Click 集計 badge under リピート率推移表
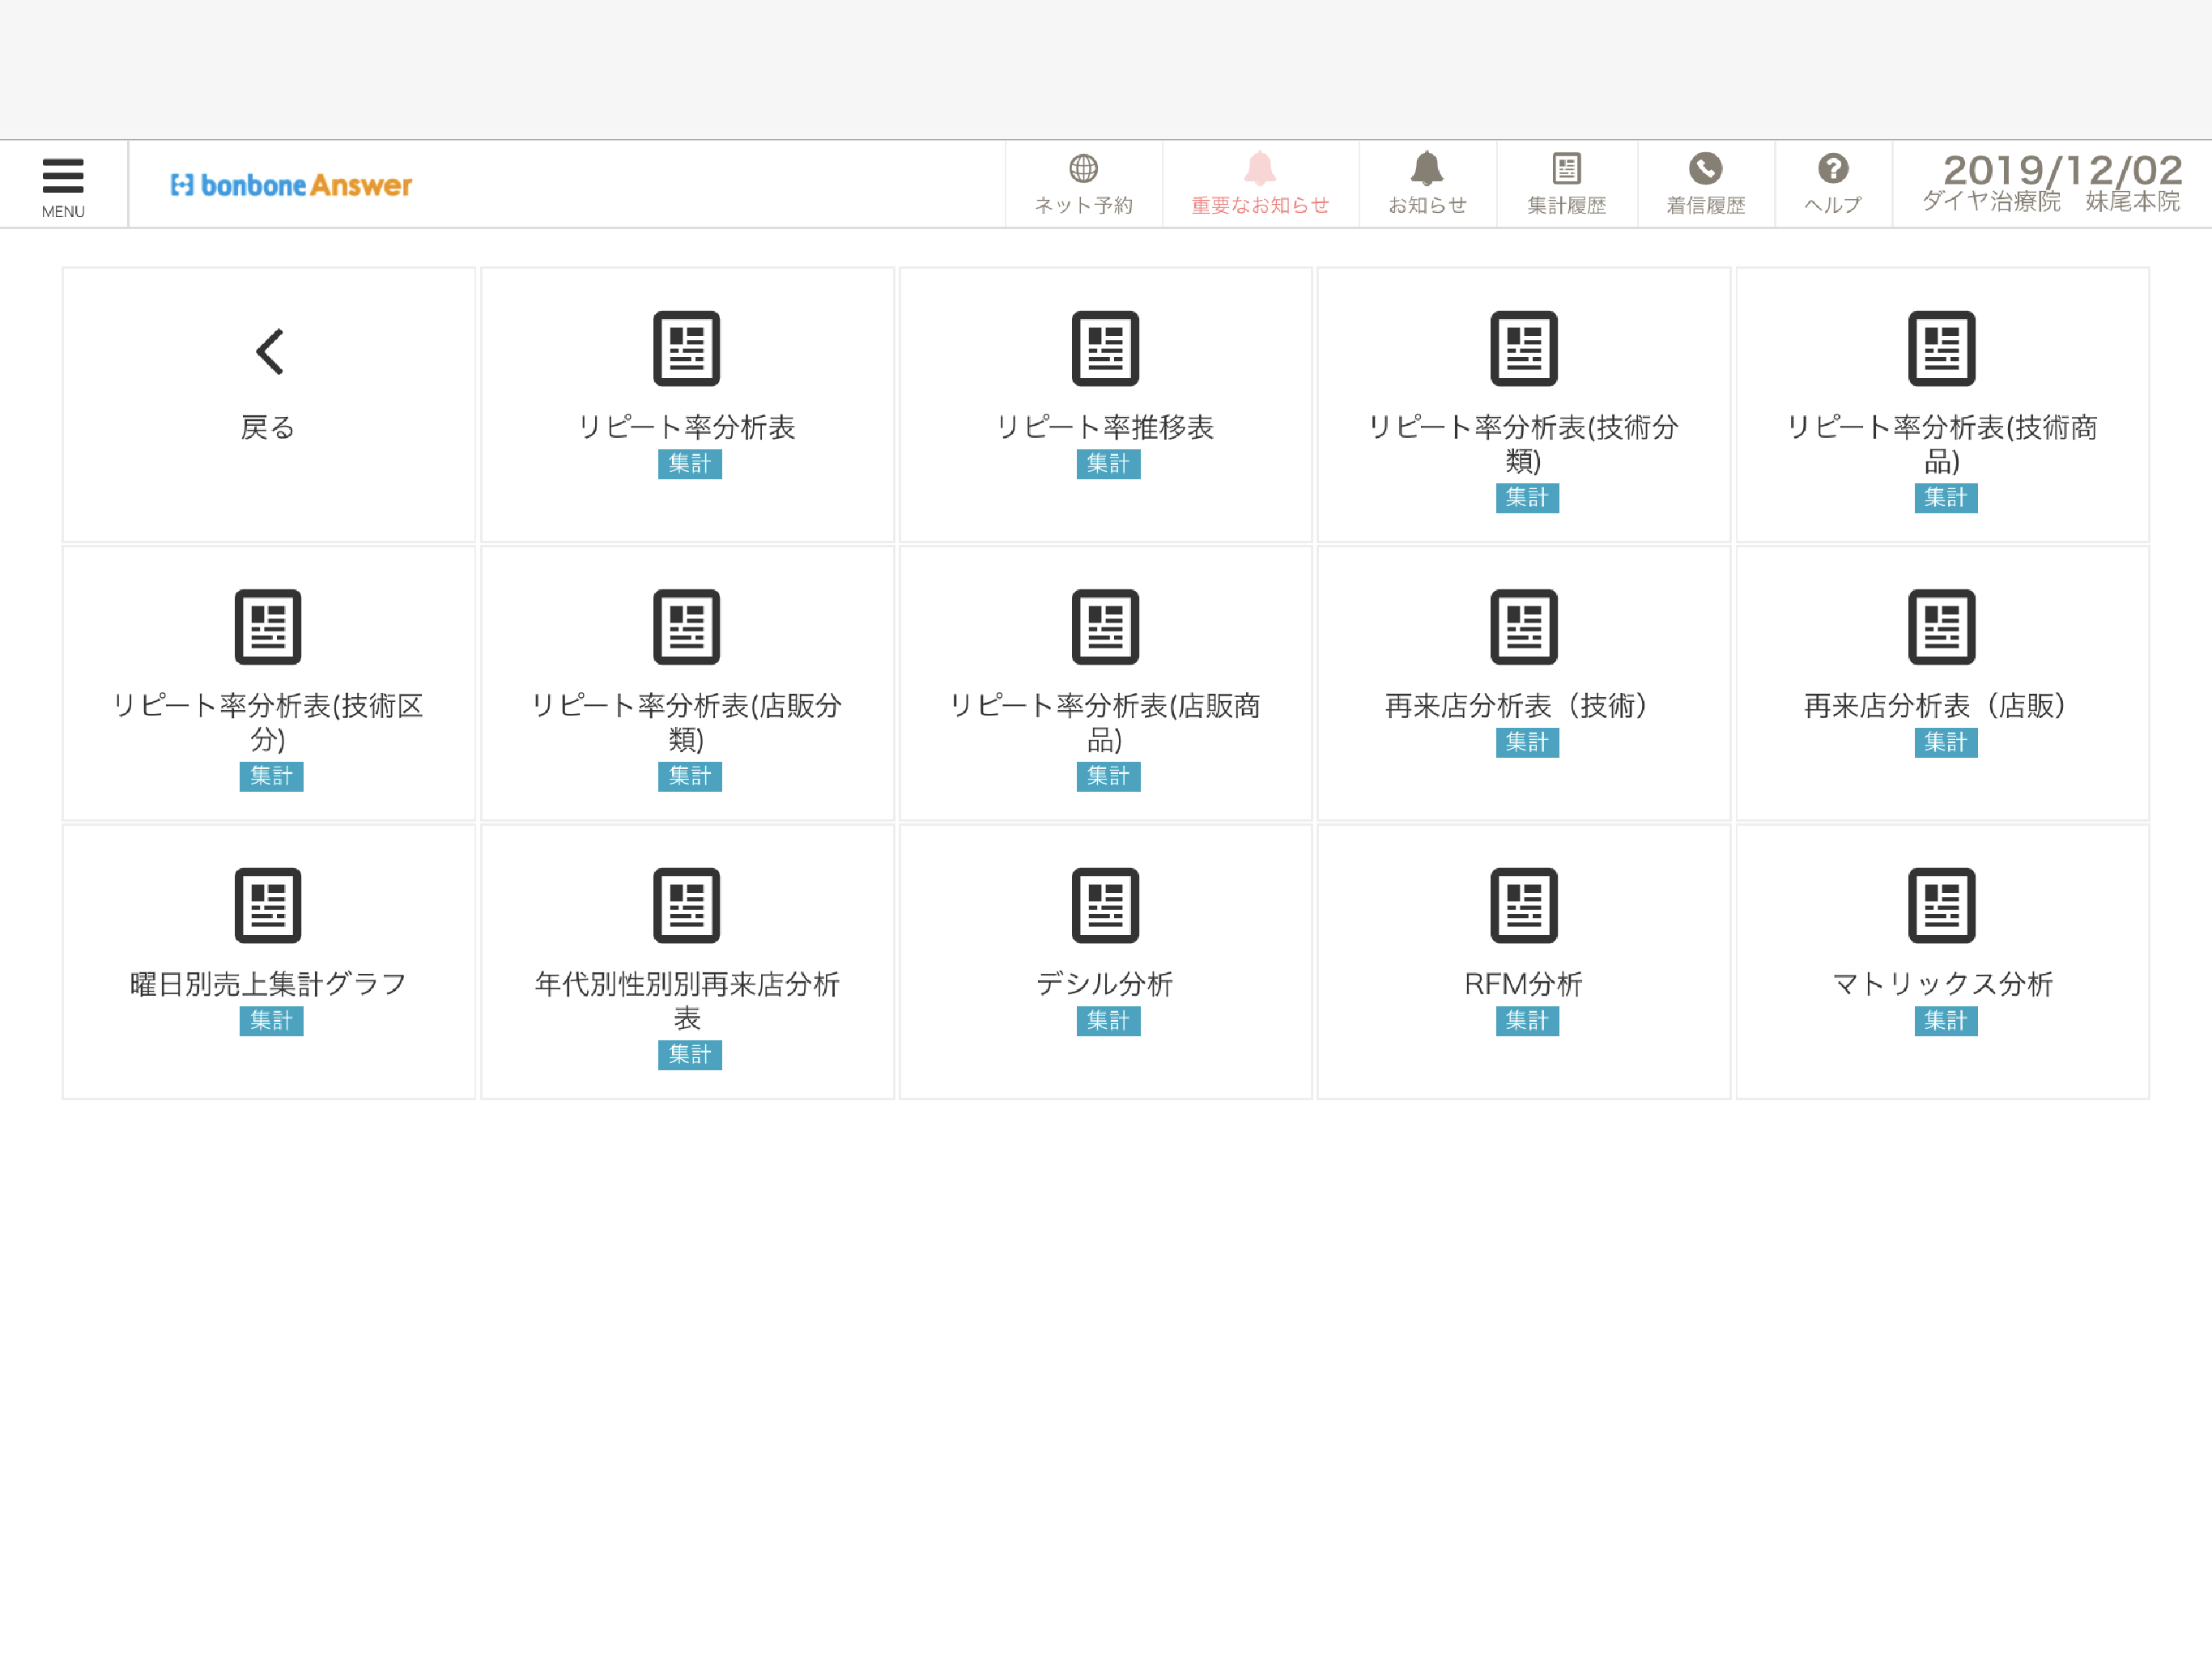2212x1658 pixels. coord(1108,464)
